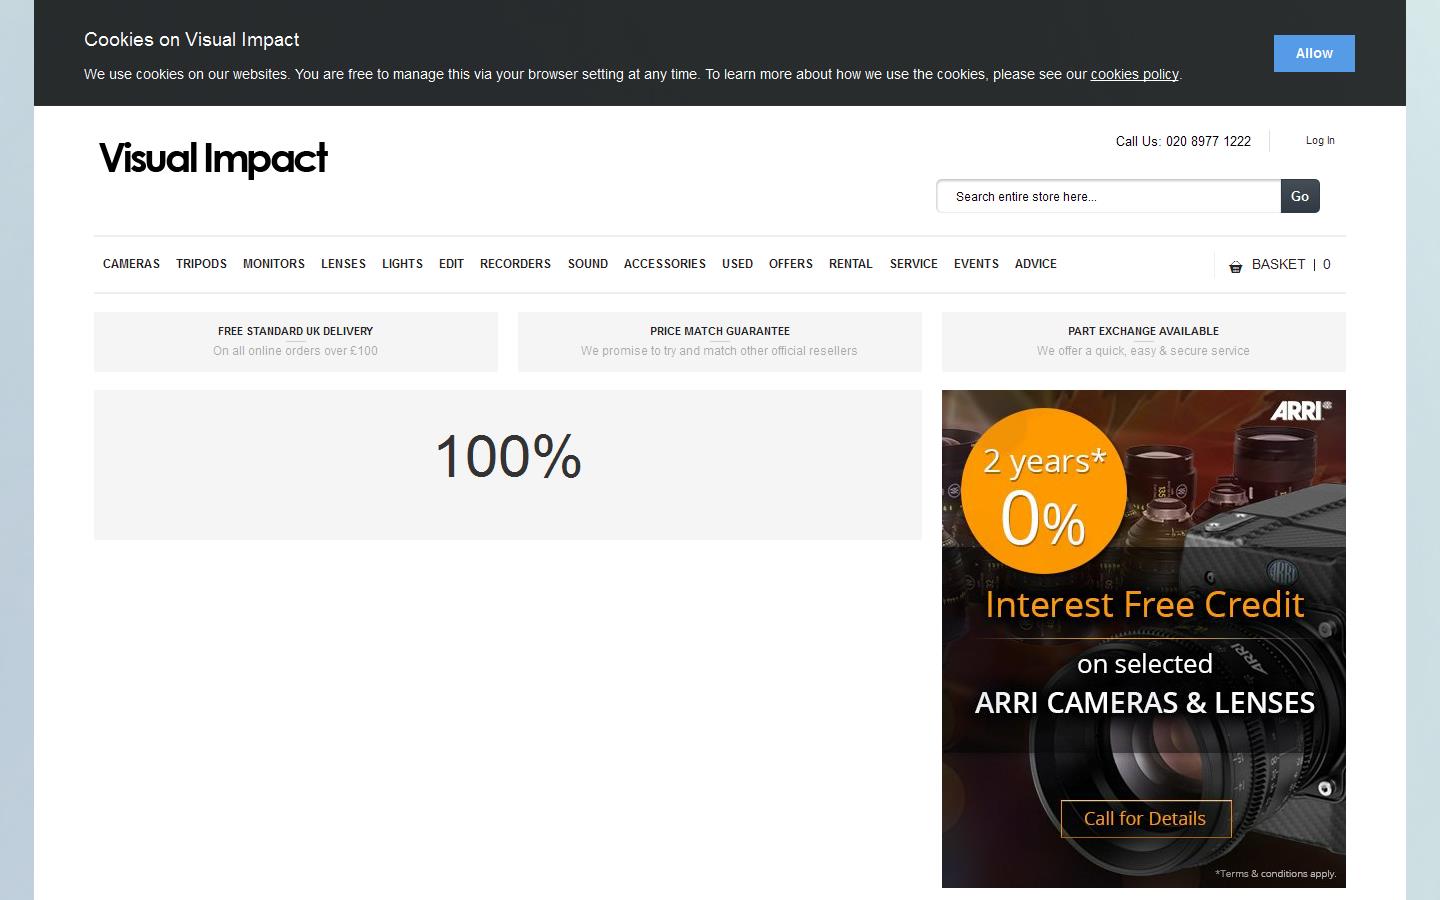Click the basket item count indicator
1440x900 pixels.
pos(1327,264)
